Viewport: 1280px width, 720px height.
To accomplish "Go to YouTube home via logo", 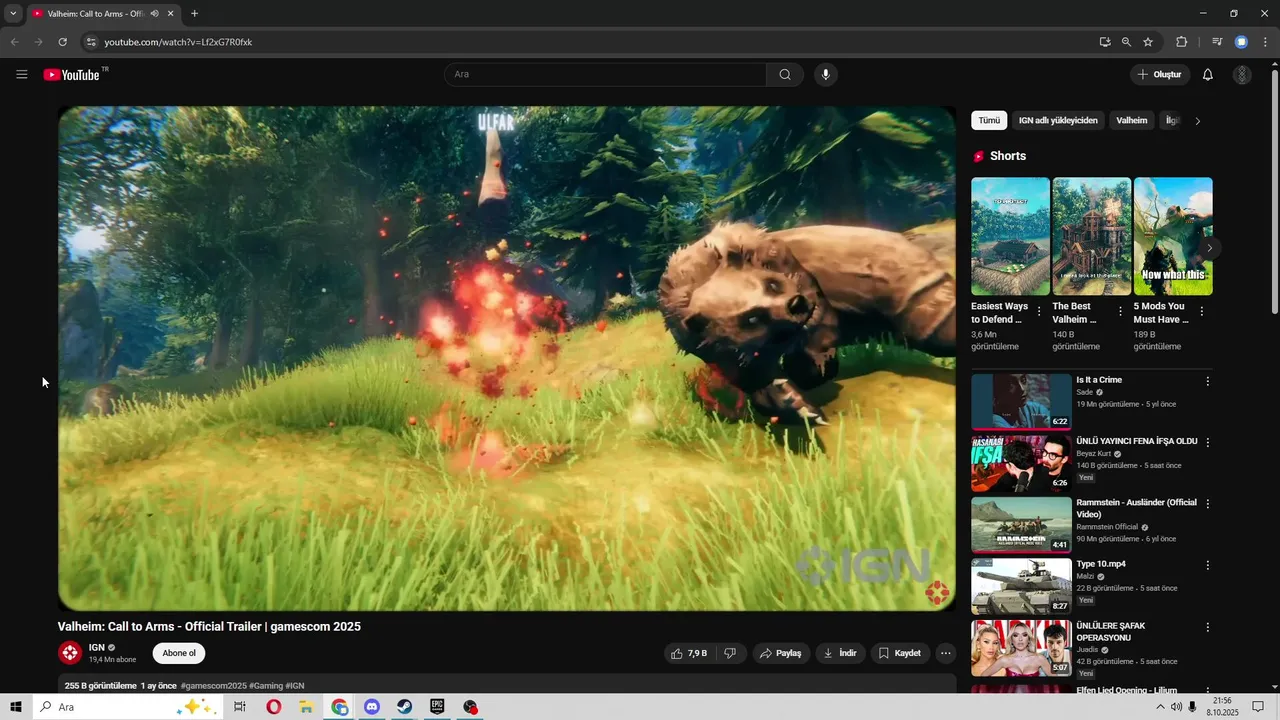I will [x=71, y=74].
